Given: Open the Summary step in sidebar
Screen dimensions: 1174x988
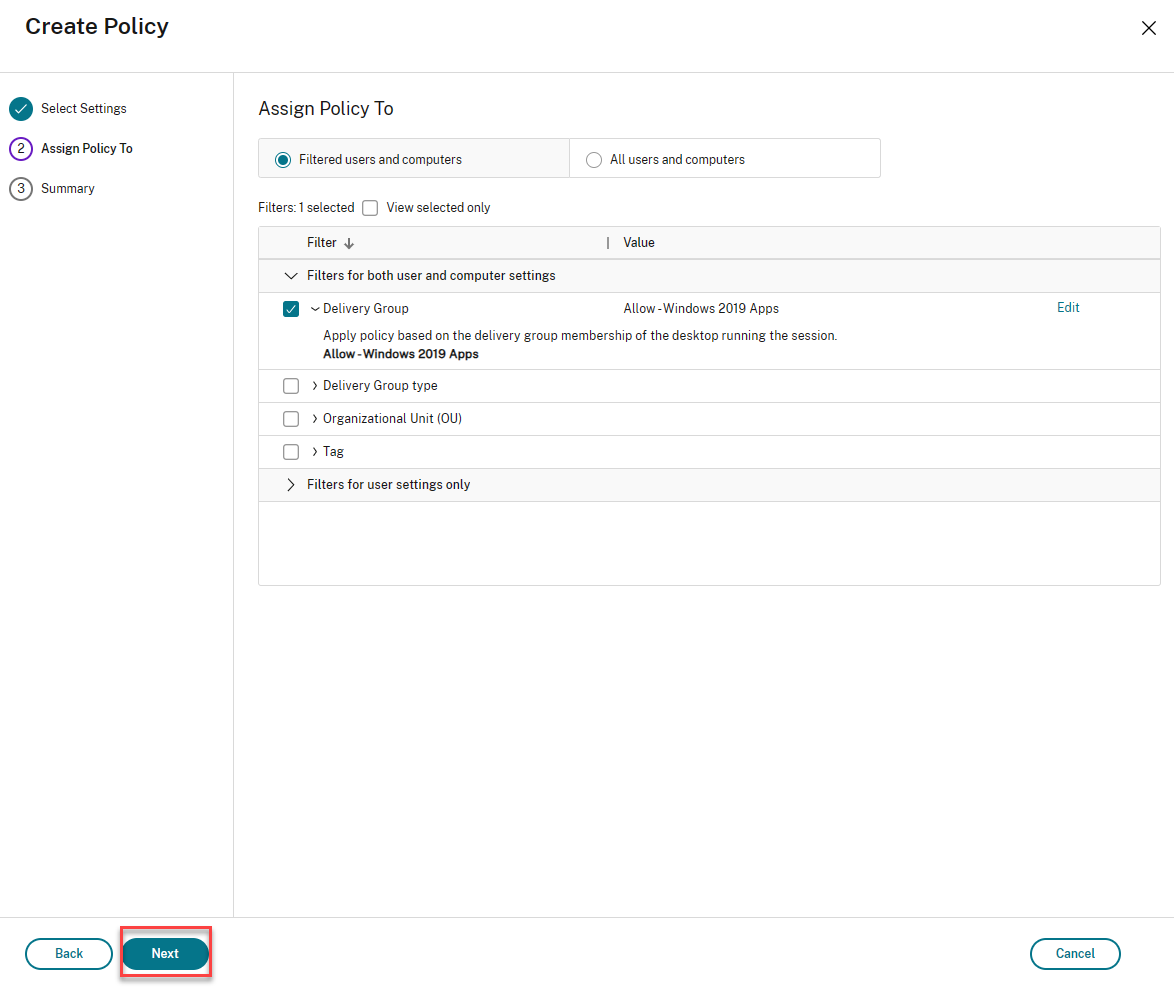Looking at the screenshot, I should coord(67,189).
